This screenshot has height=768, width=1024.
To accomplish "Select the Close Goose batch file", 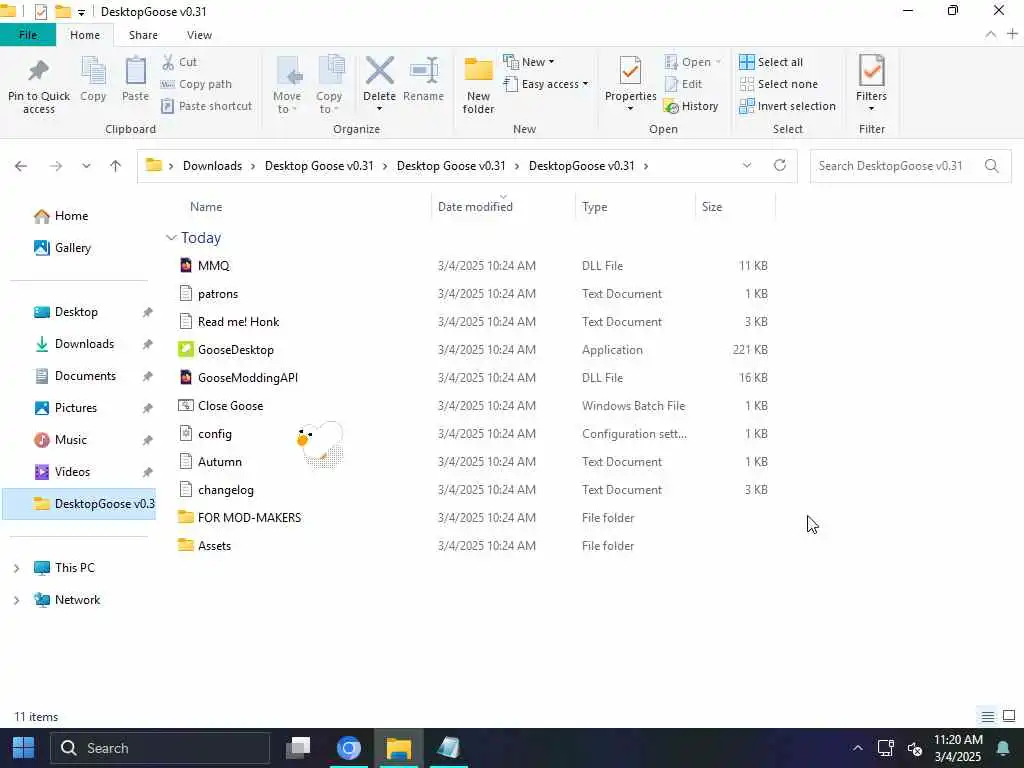I will 231,406.
